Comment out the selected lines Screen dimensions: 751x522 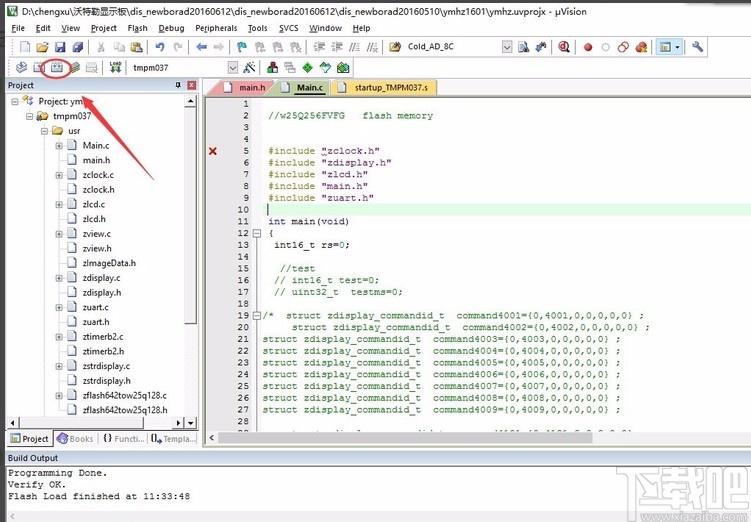click(x=354, y=47)
